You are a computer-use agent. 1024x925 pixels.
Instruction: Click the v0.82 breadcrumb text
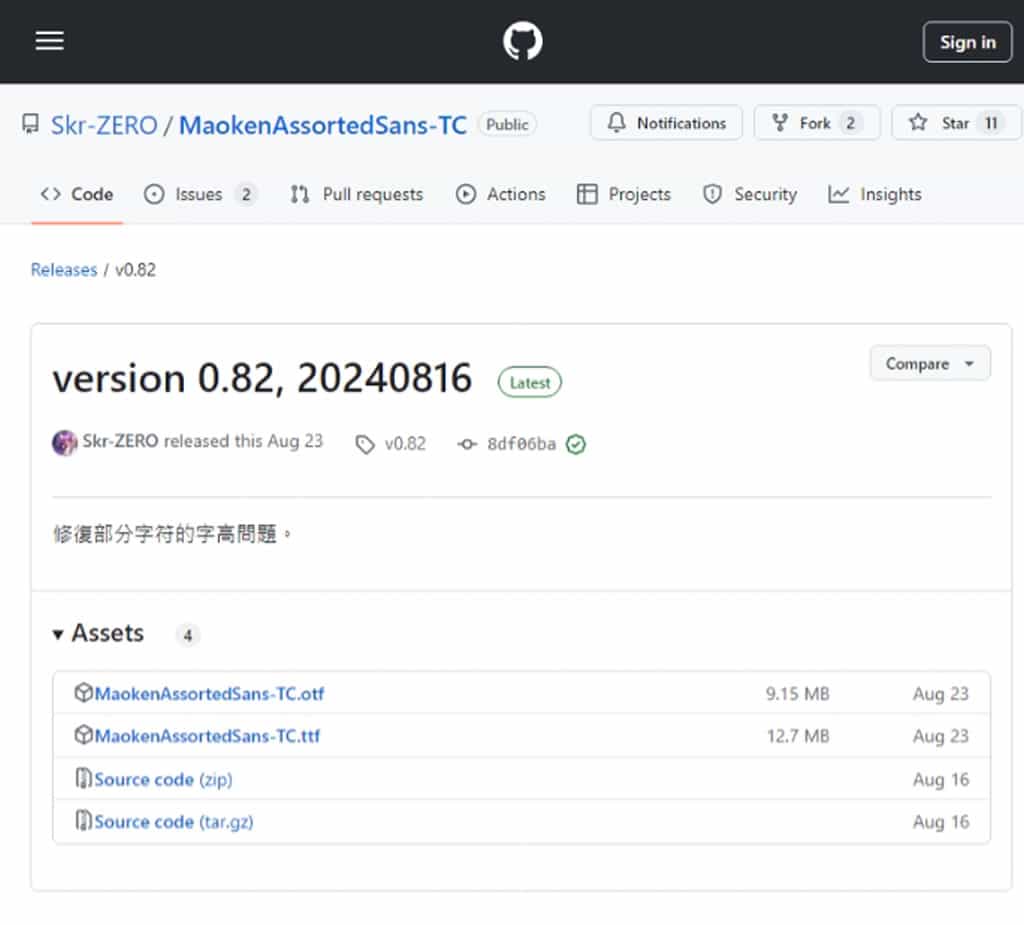[x=135, y=270]
